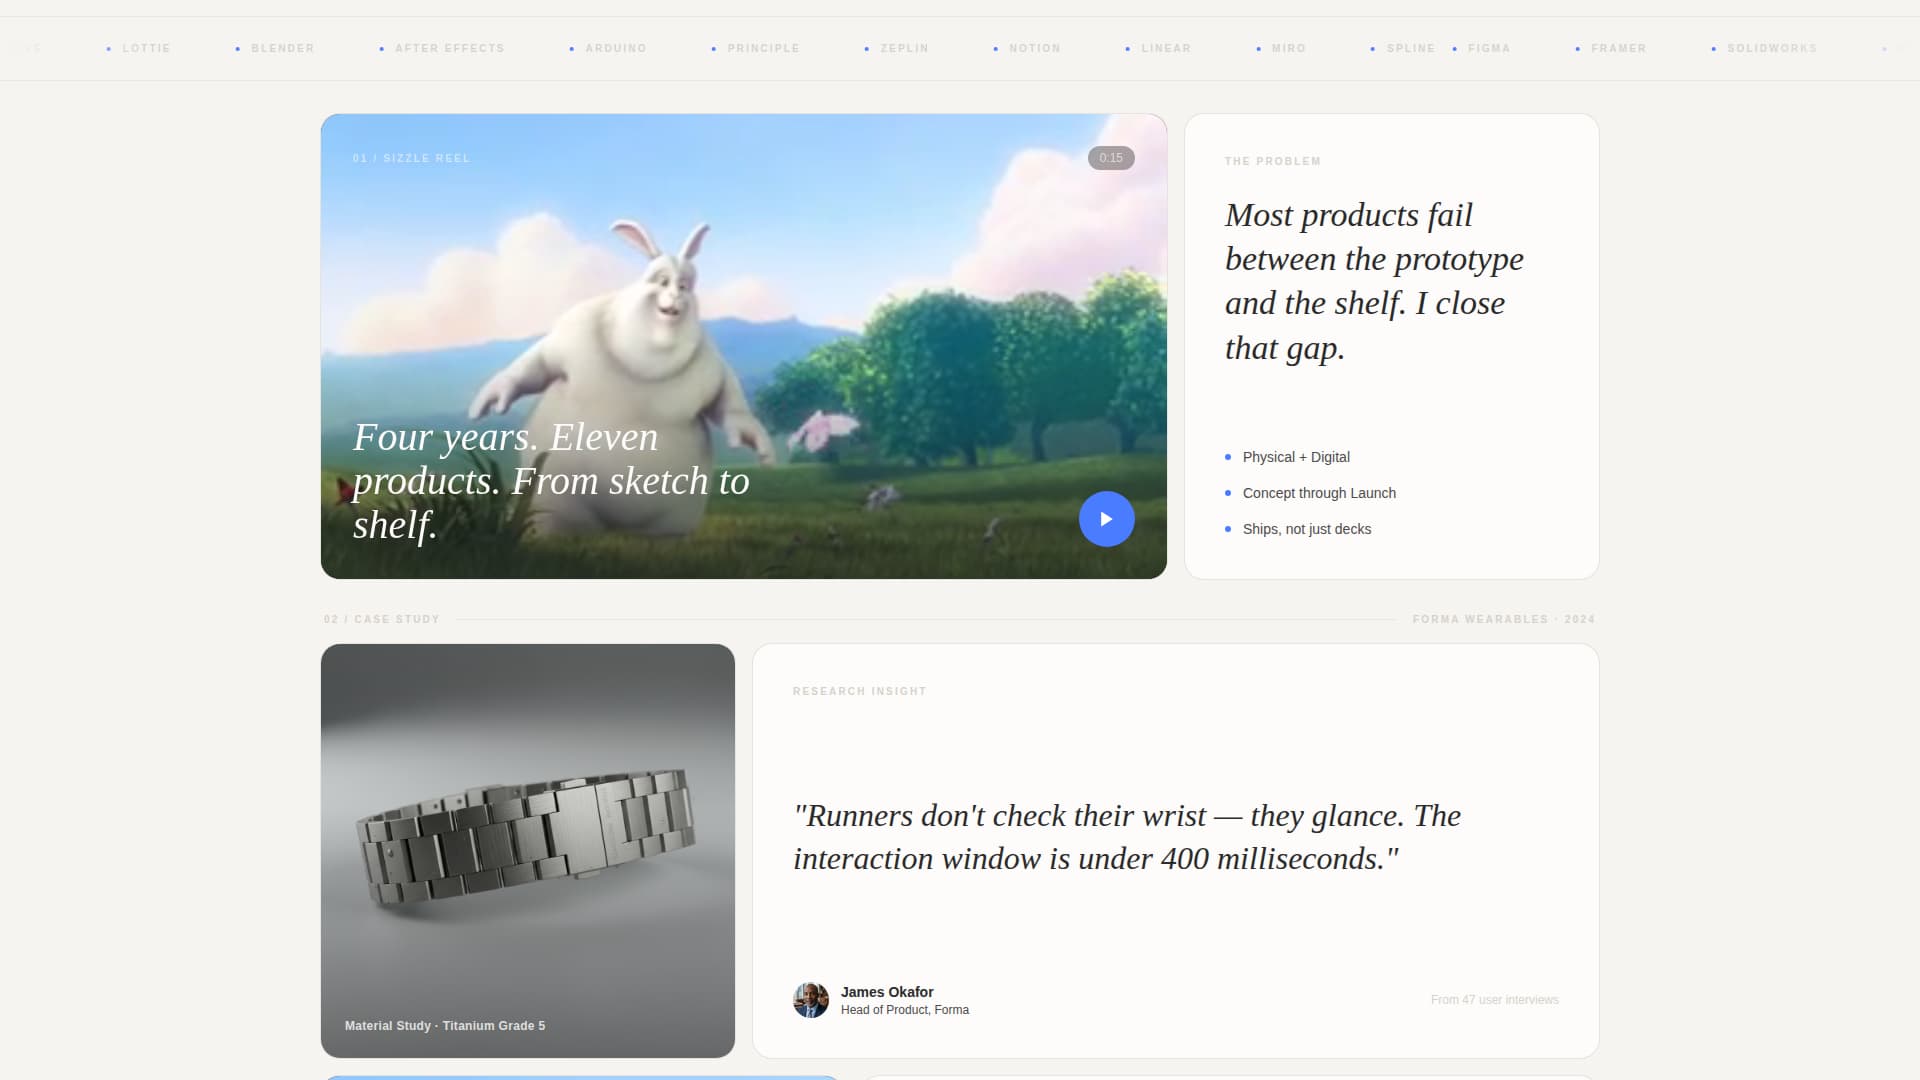1920x1080 pixels.
Task: Click 'From 47 user interviews' note
Action: point(1495,1000)
